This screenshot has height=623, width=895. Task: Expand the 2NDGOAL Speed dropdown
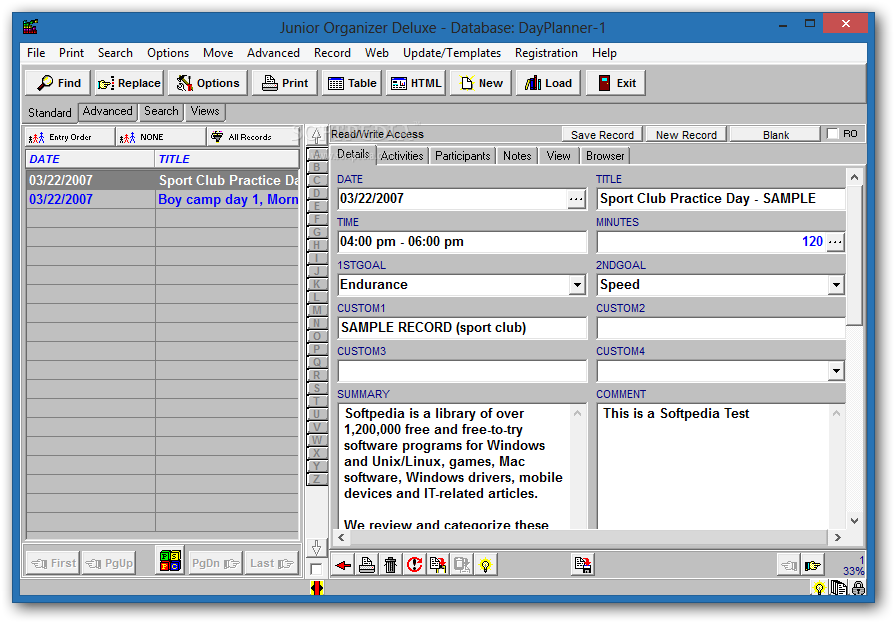[x=836, y=285]
